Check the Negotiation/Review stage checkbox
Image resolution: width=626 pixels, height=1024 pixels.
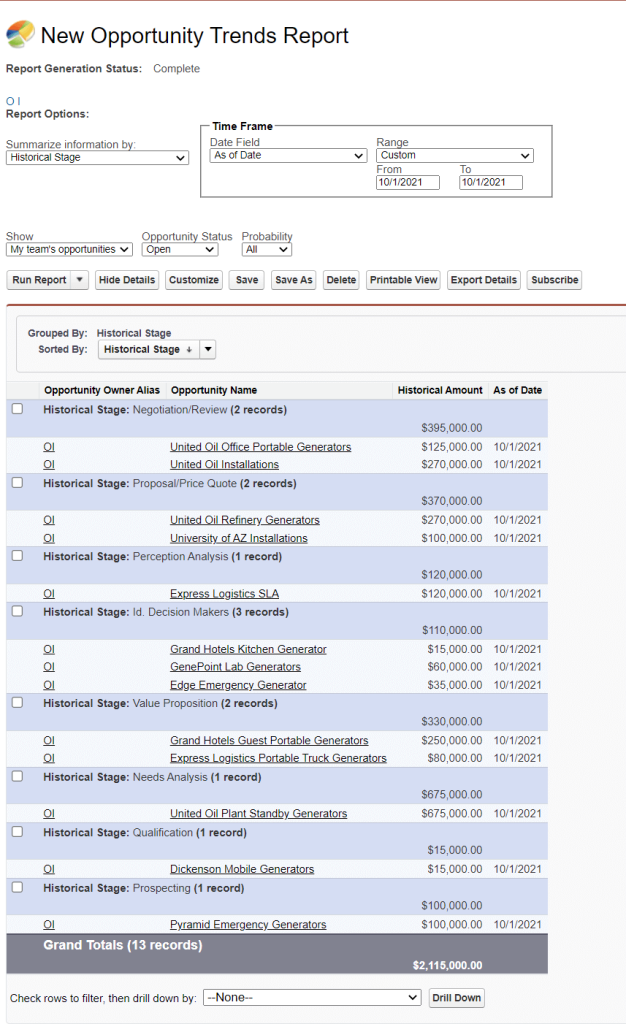pyautogui.click(x=17, y=409)
